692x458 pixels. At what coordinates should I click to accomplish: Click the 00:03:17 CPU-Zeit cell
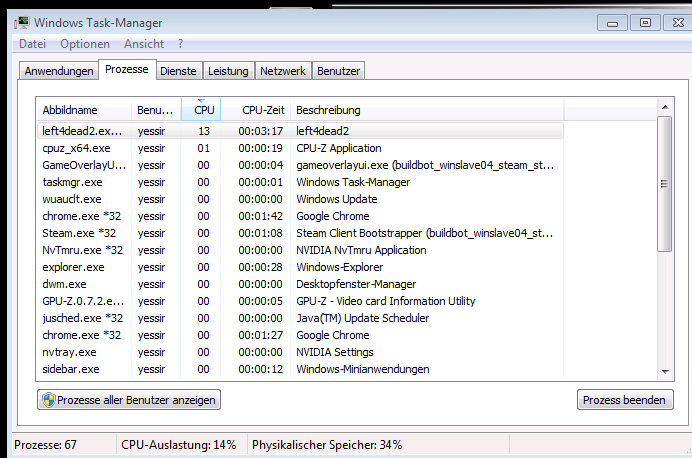pos(261,131)
